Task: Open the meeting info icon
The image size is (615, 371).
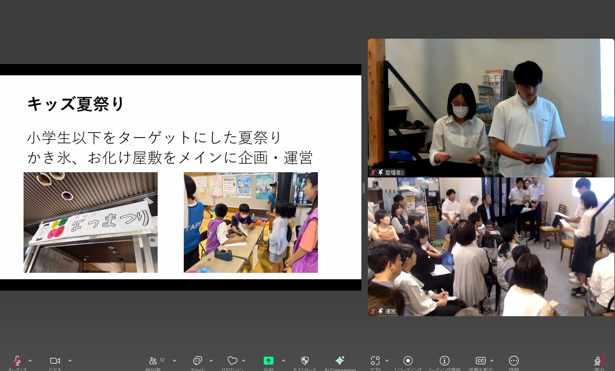Action: click(x=444, y=360)
